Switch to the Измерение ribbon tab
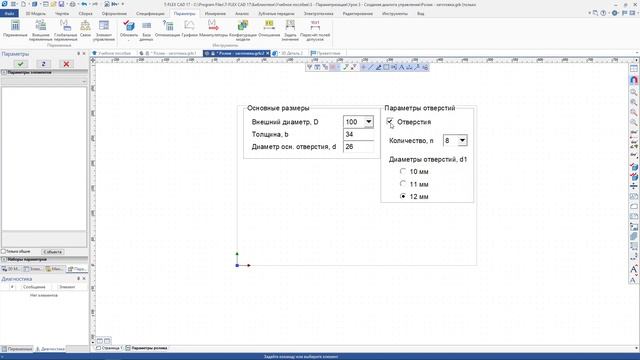640x360 pixels. 215,13
